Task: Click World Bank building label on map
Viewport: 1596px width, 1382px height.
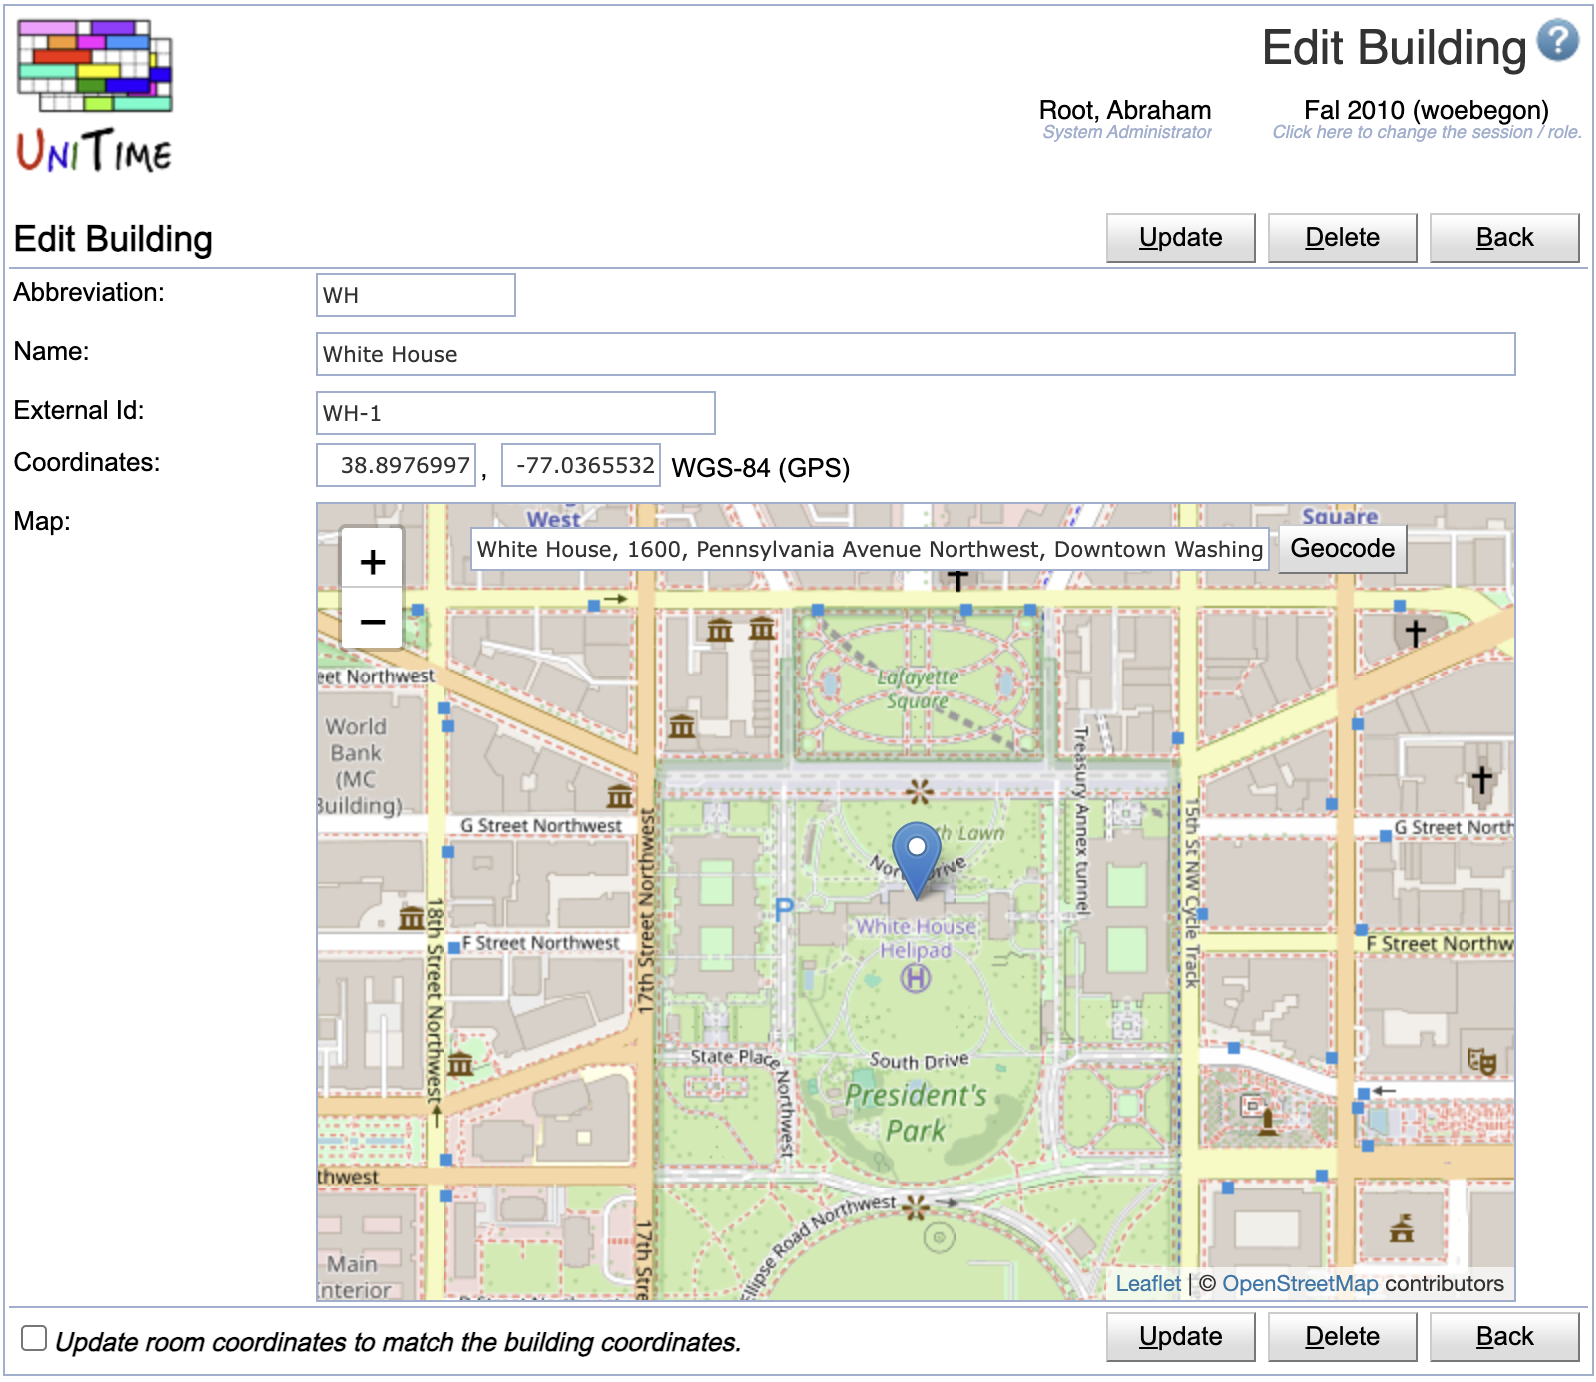Action: [x=360, y=766]
